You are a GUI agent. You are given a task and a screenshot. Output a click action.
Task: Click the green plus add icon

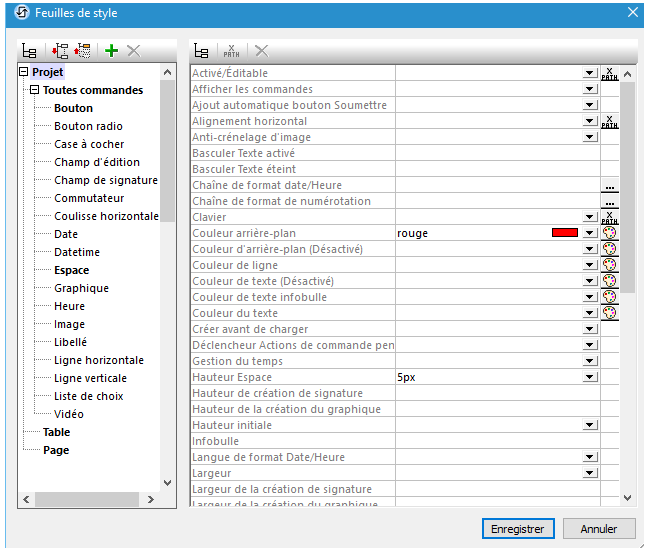point(111,50)
